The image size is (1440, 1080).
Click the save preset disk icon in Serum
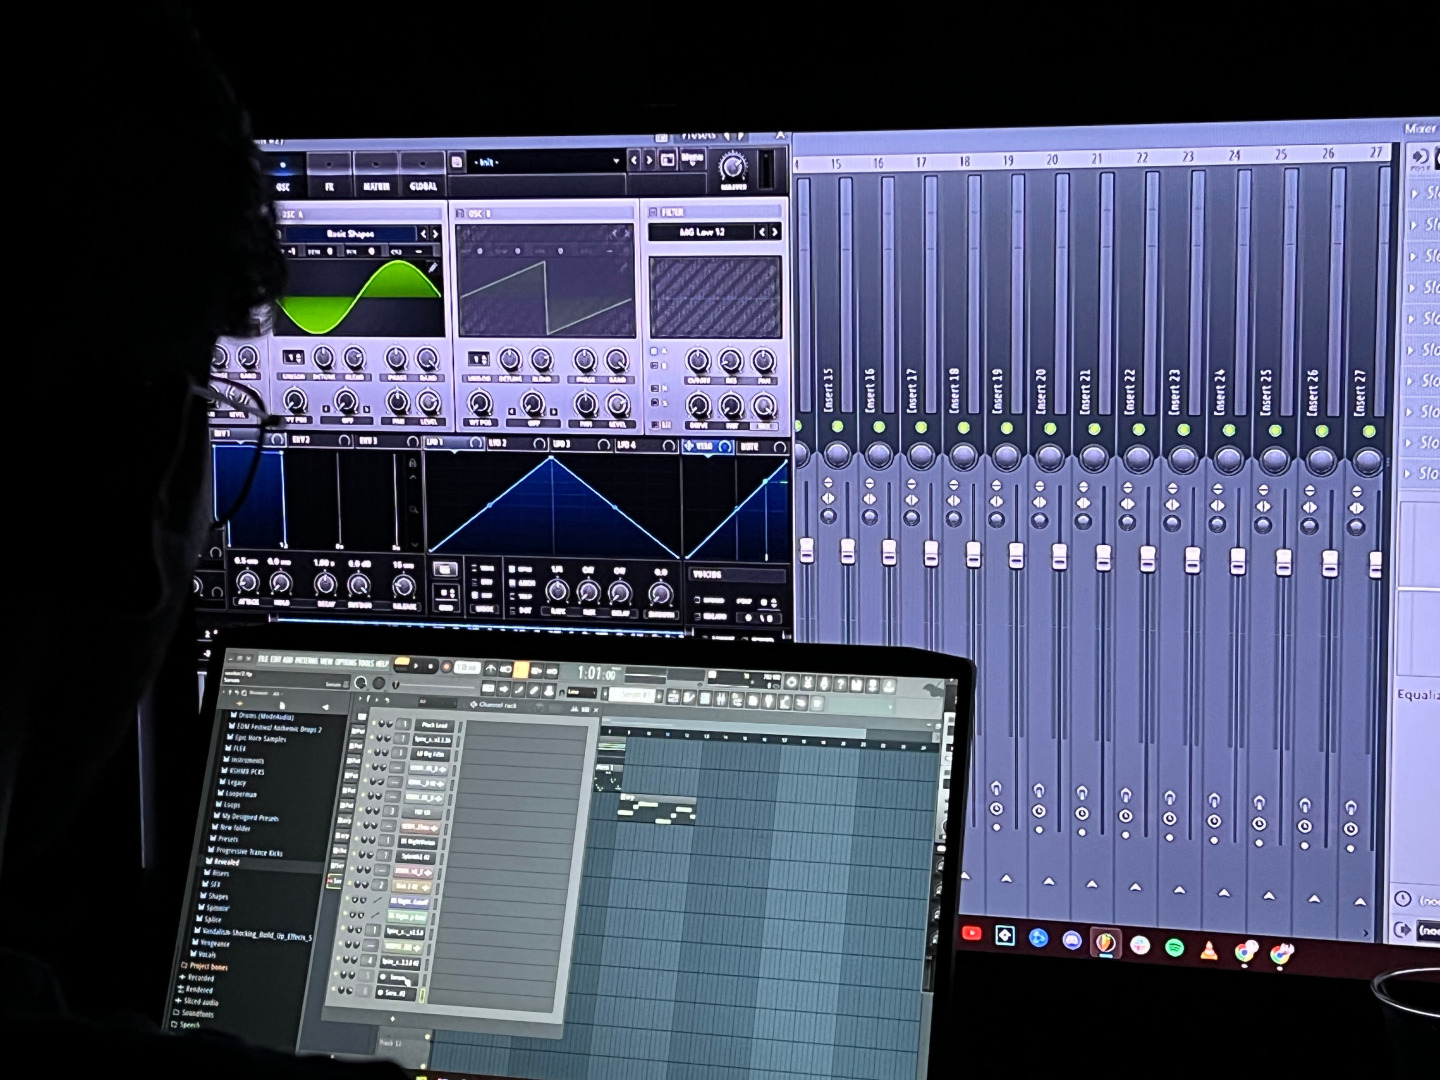(457, 162)
